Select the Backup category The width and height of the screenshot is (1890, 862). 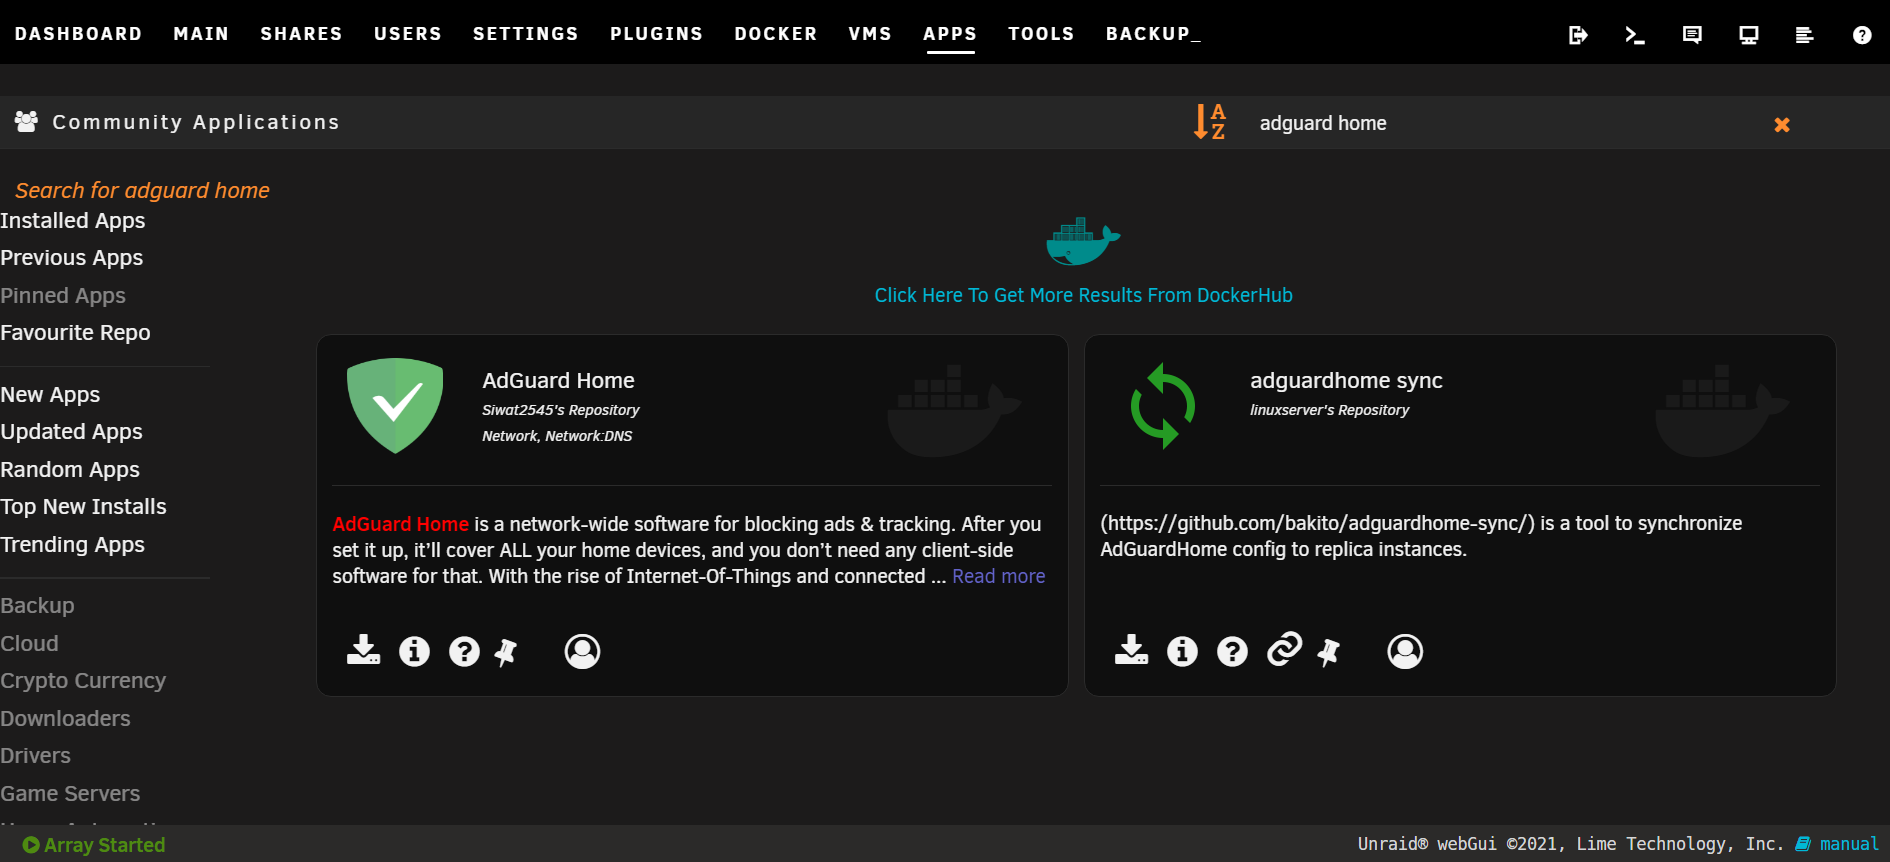point(37,605)
